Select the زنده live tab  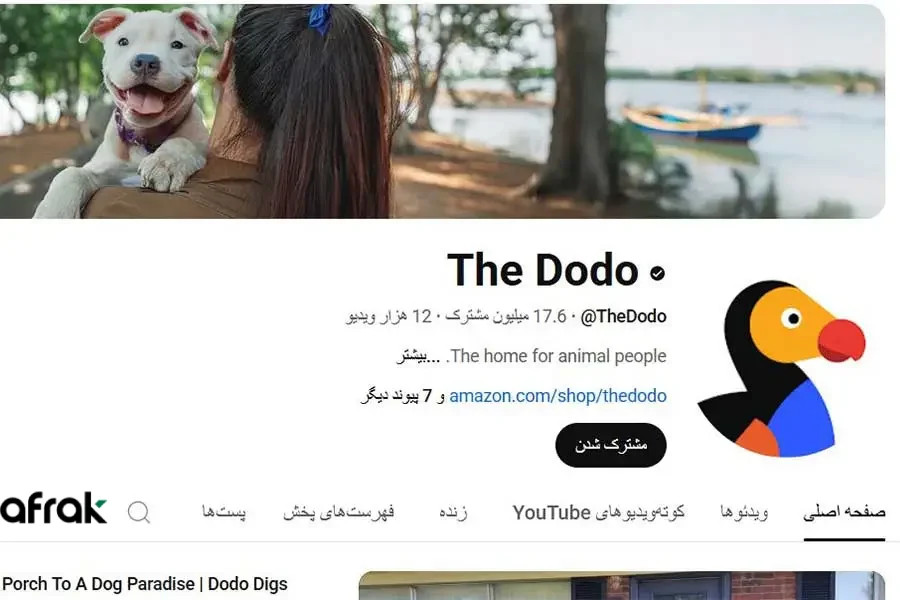click(453, 512)
